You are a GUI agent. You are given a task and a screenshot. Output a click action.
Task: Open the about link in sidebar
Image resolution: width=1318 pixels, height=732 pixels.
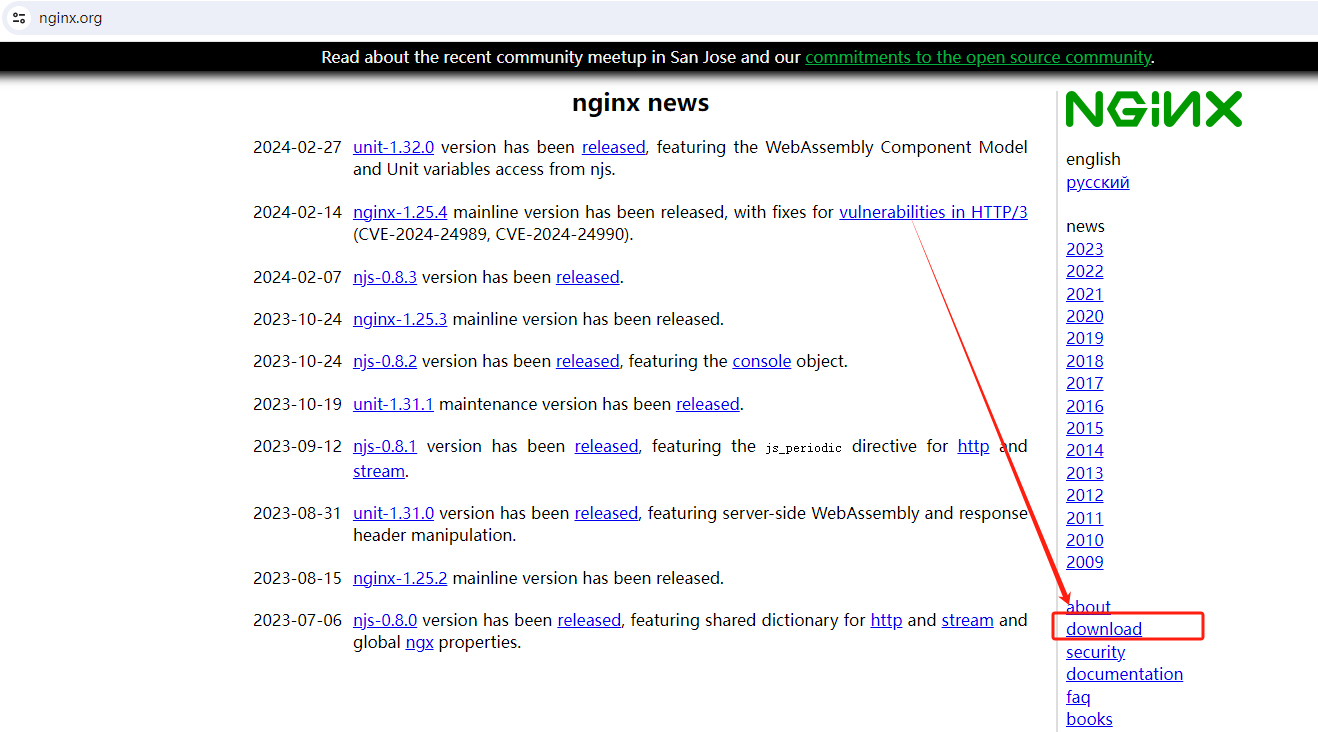point(1088,607)
